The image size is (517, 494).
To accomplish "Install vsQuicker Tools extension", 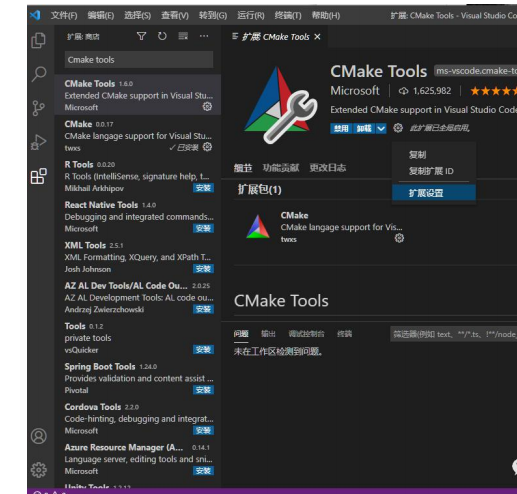I will click(203, 350).
